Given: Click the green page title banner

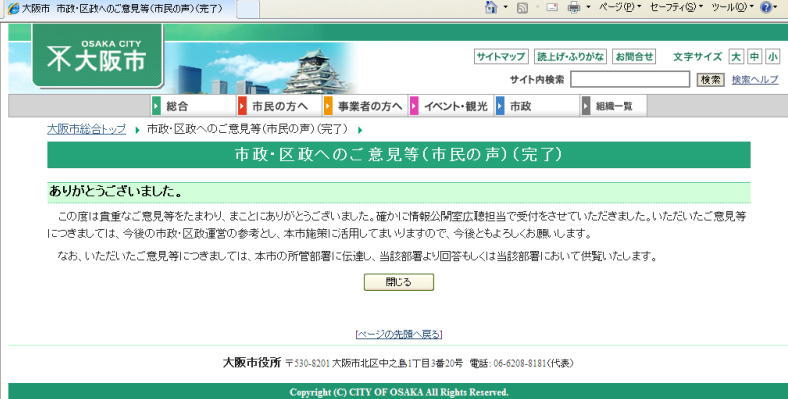Looking at the screenshot, I should tap(399, 154).
